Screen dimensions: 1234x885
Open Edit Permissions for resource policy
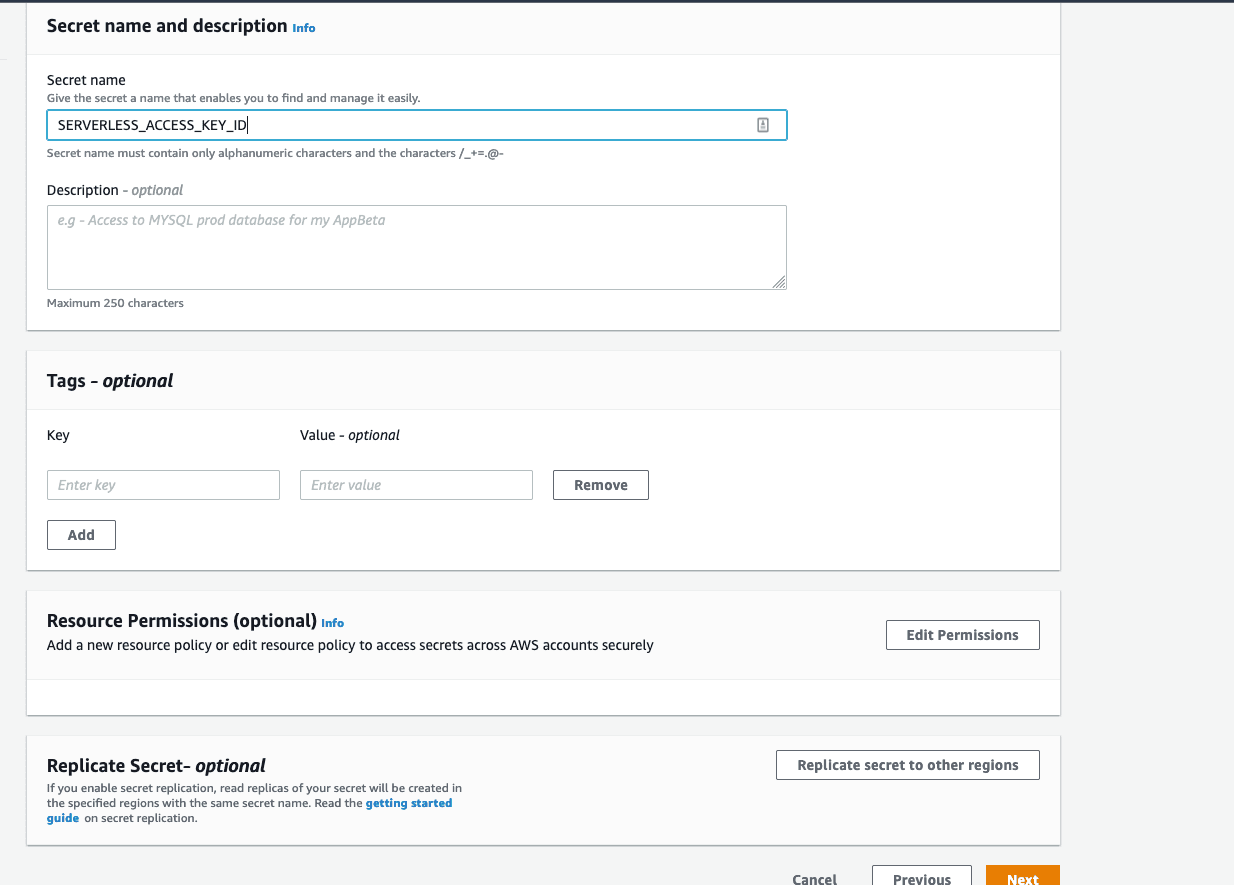coord(962,635)
